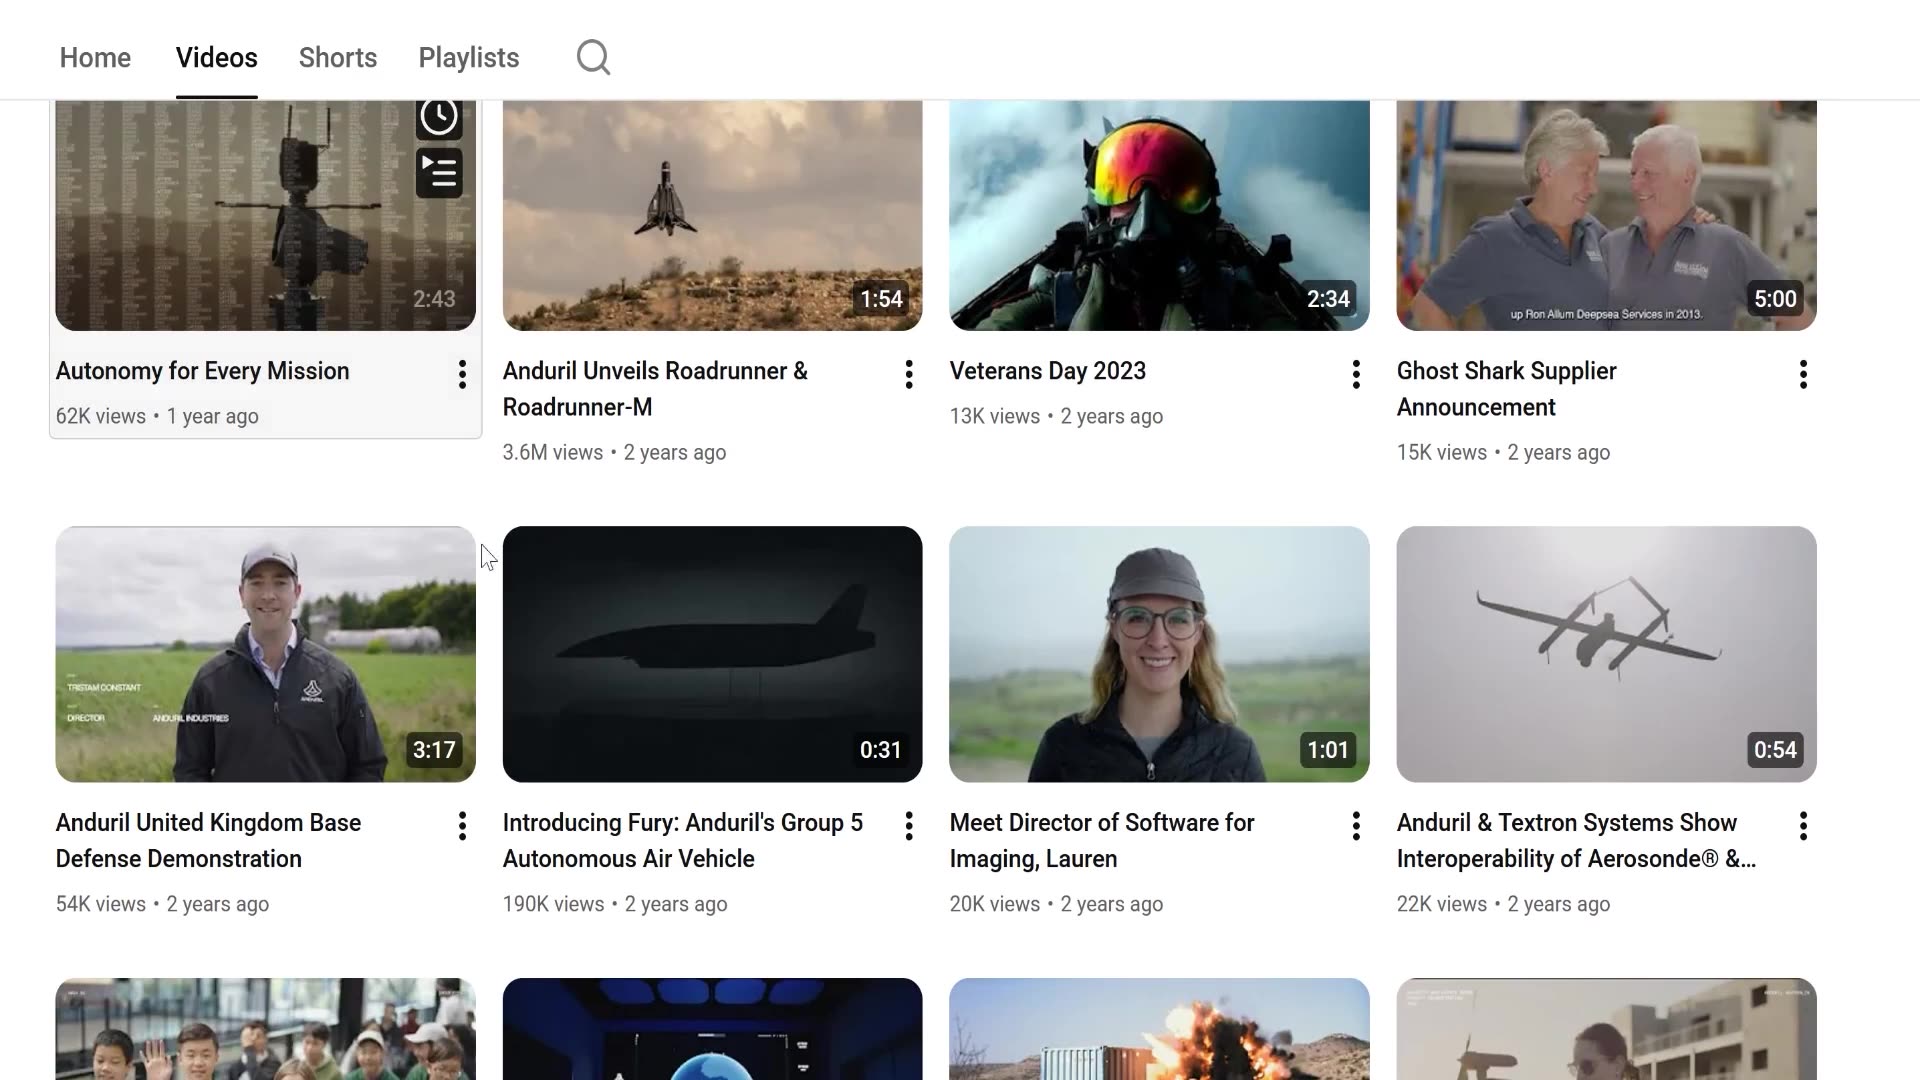Open options for Anduril & Textron video
Image resolution: width=1920 pixels, height=1080 pixels.
pyautogui.click(x=1803, y=826)
